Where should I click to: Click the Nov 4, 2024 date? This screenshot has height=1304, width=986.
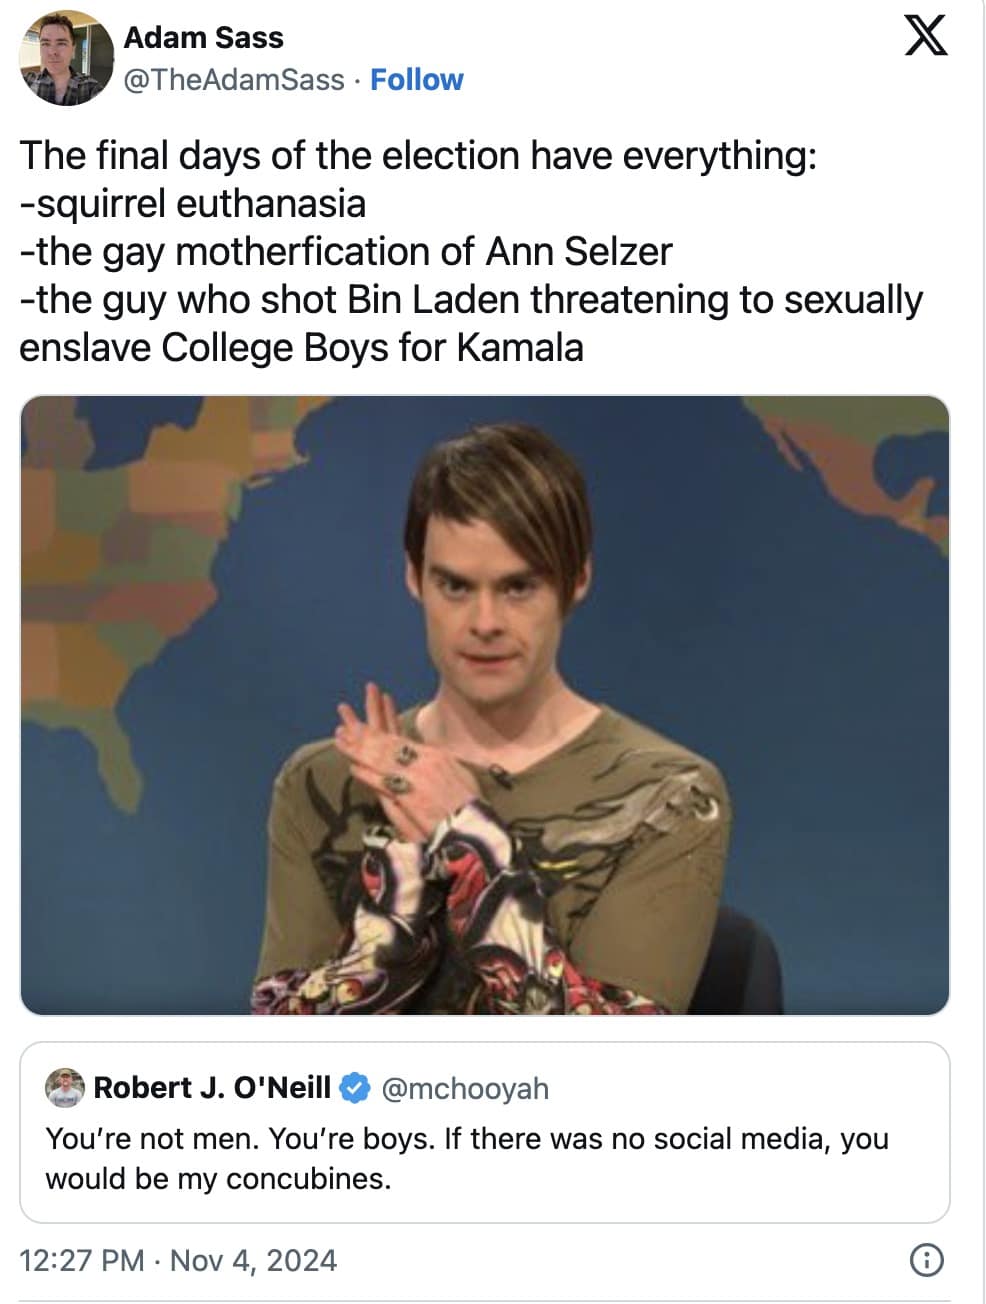pos(253,1260)
